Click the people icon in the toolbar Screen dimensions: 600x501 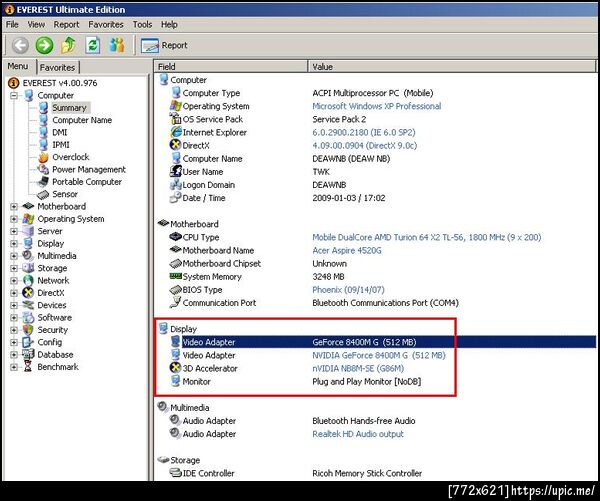point(117,45)
